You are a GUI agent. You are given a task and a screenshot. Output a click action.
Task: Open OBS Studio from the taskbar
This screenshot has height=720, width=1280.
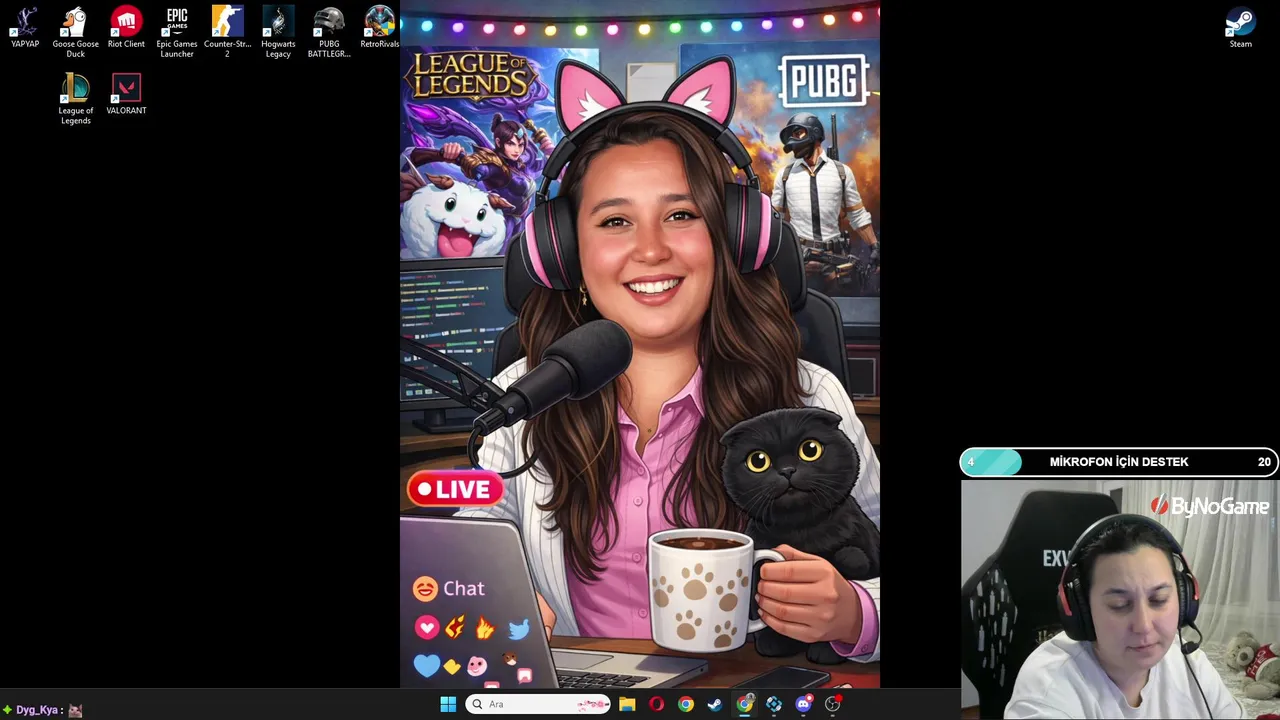click(x=833, y=704)
